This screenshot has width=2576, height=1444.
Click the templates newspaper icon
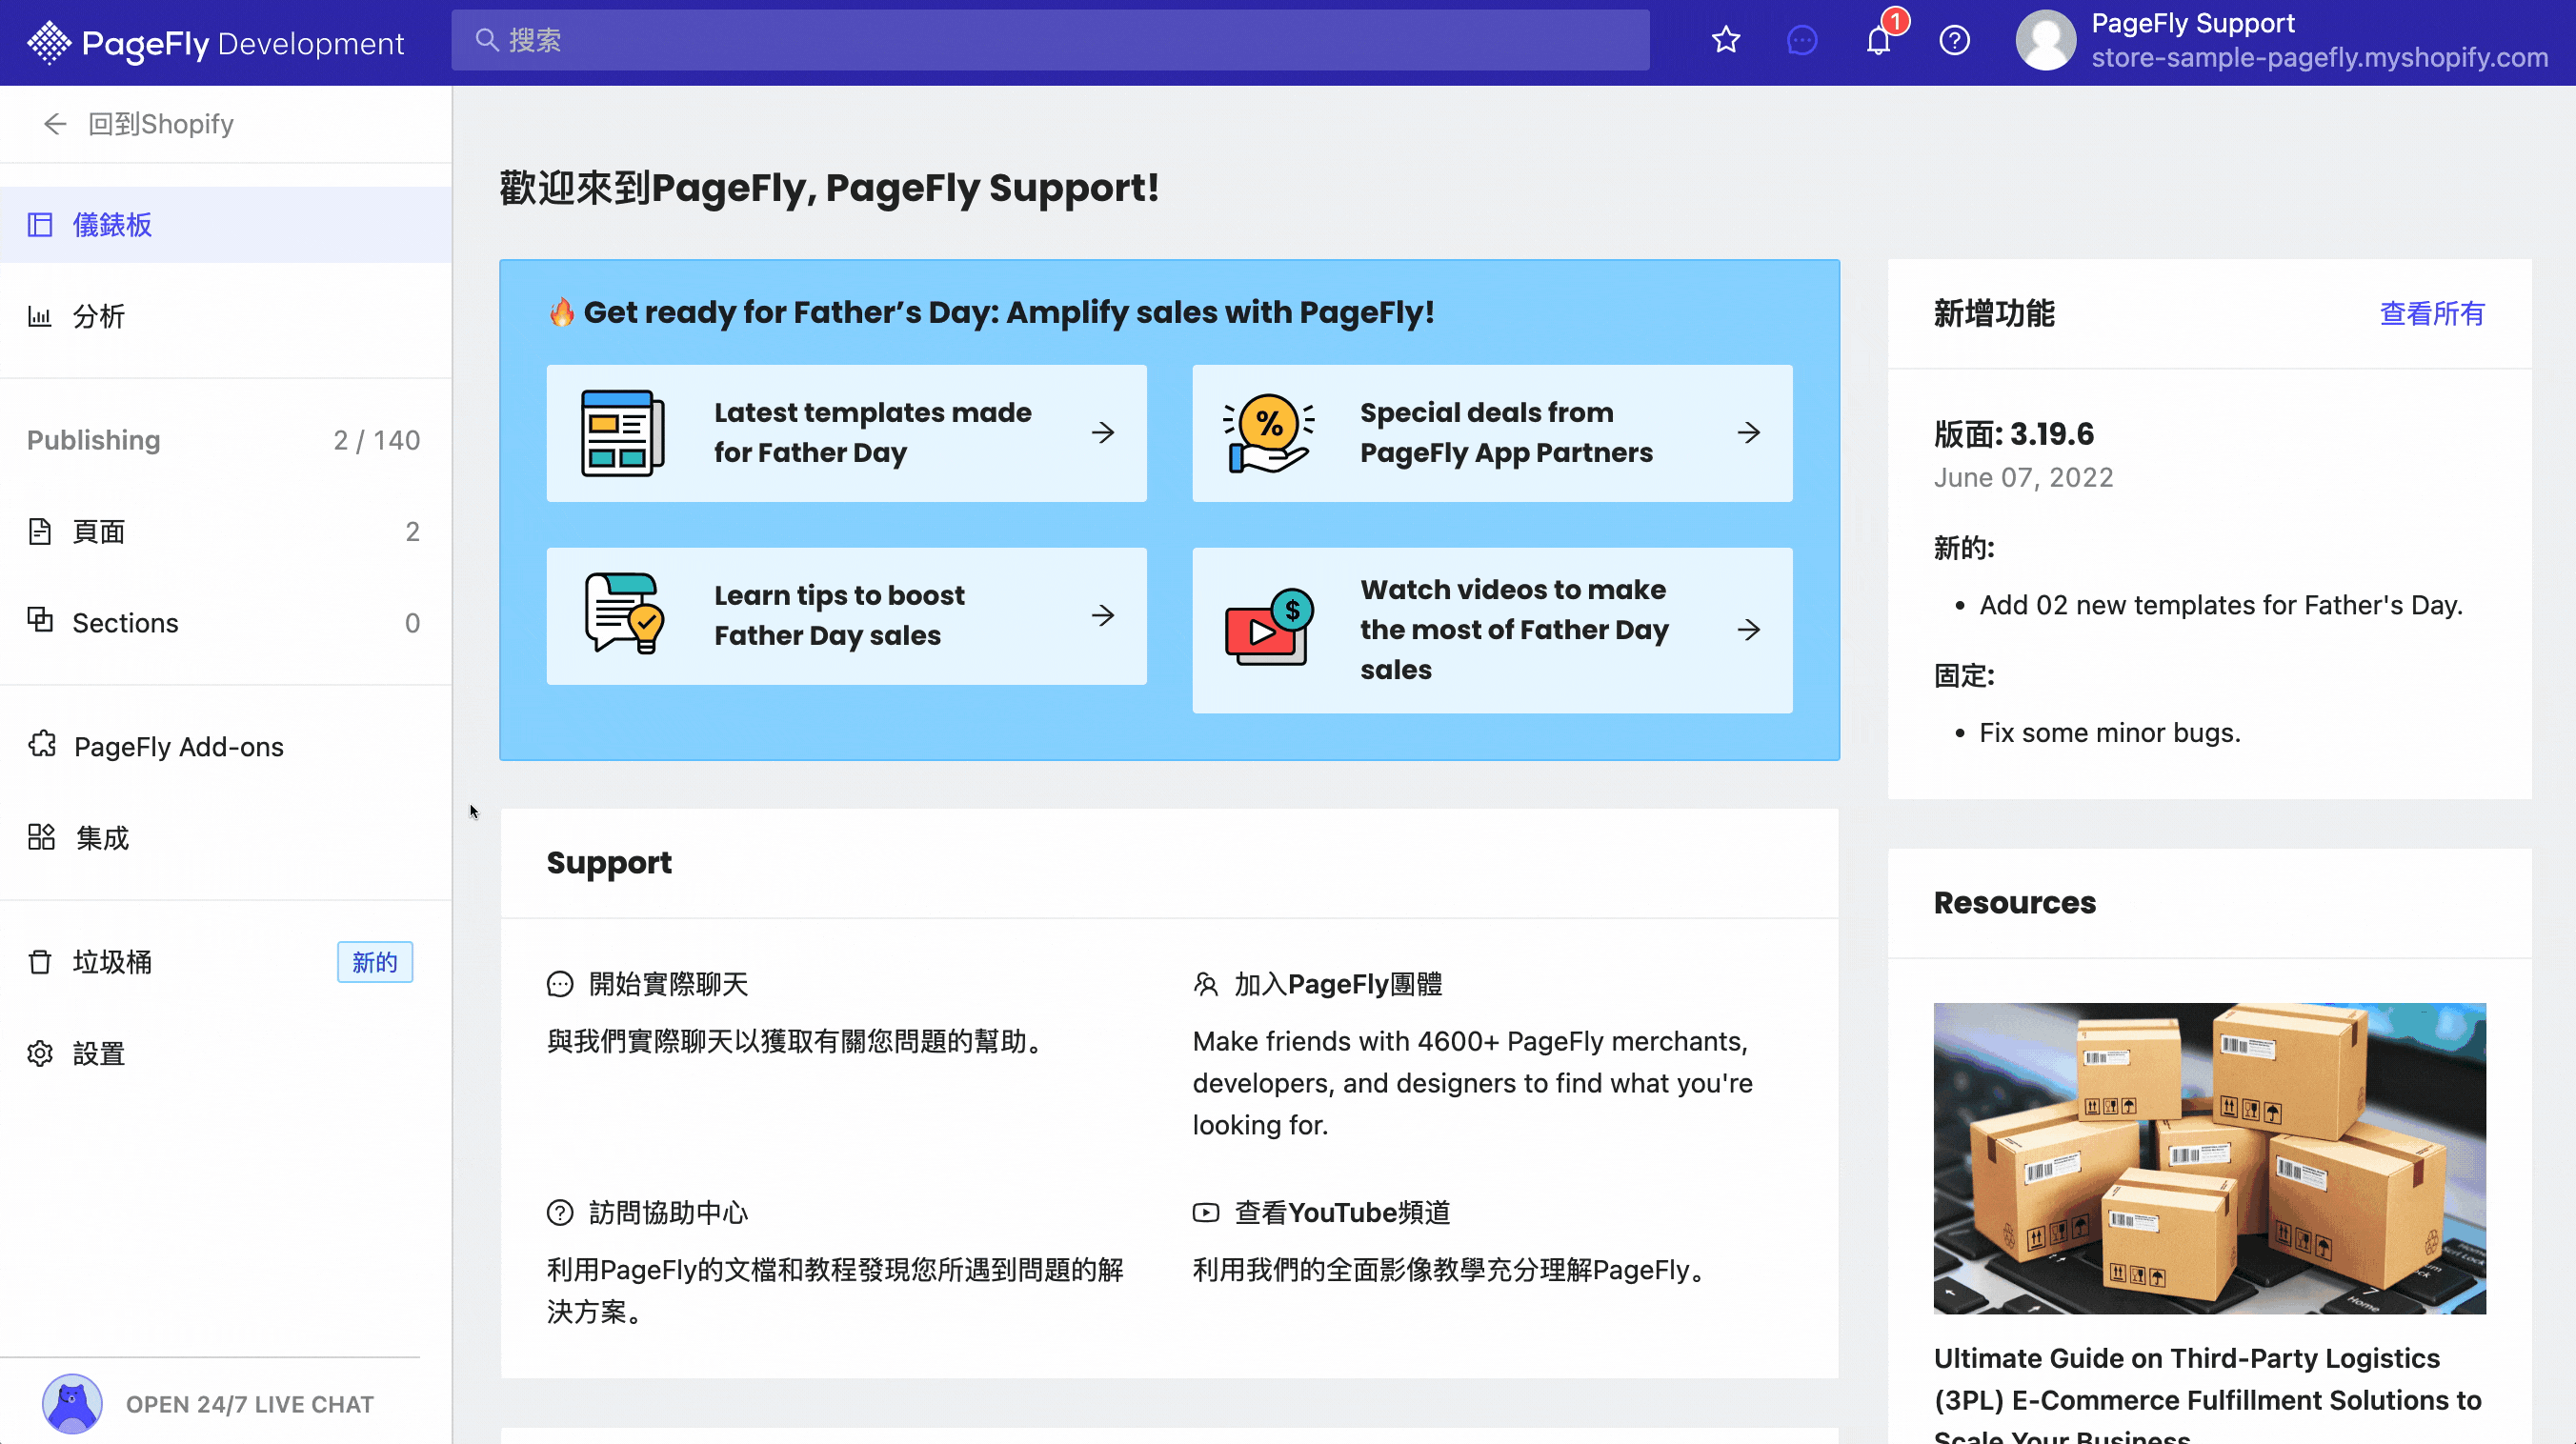click(x=623, y=433)
